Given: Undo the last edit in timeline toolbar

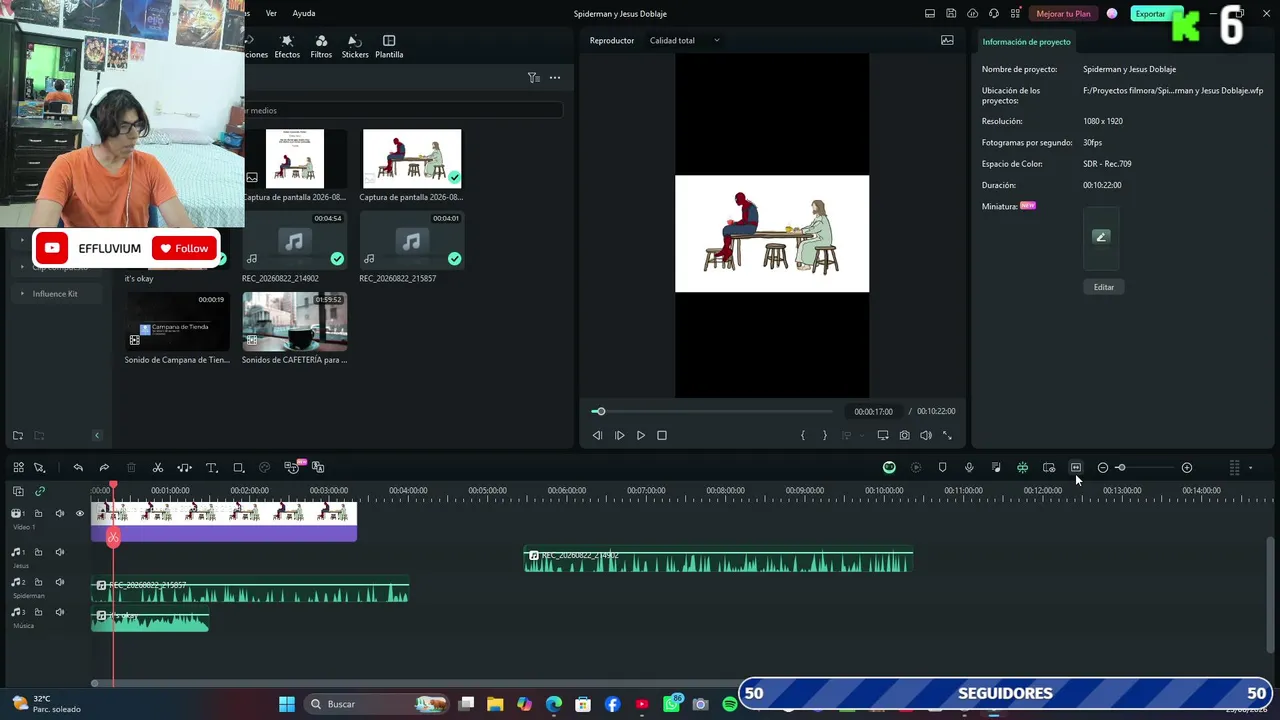Looking at the screenshot, I should coord(78,467).
